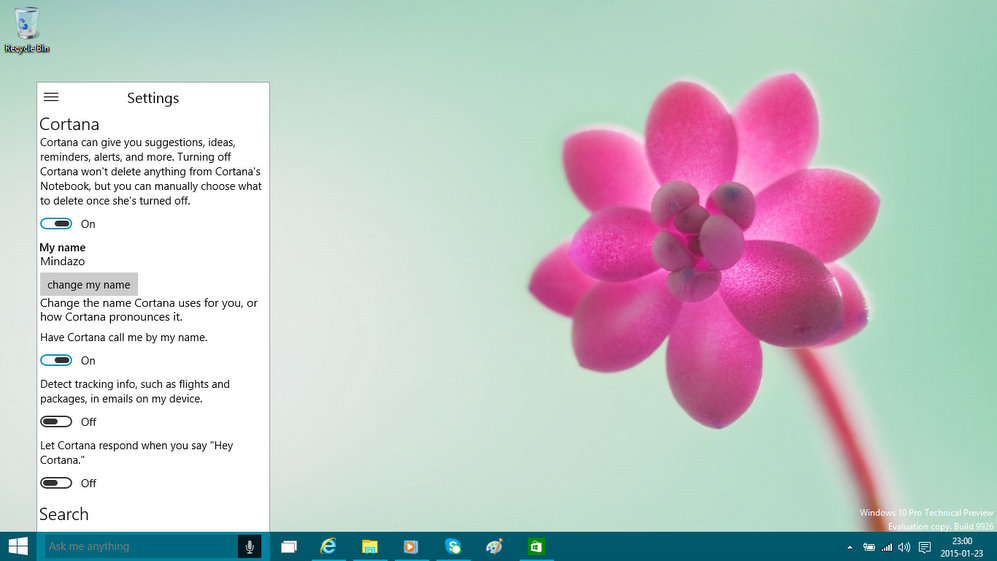
Task: Open the Windows Start menu
Action: pos(18,546)
